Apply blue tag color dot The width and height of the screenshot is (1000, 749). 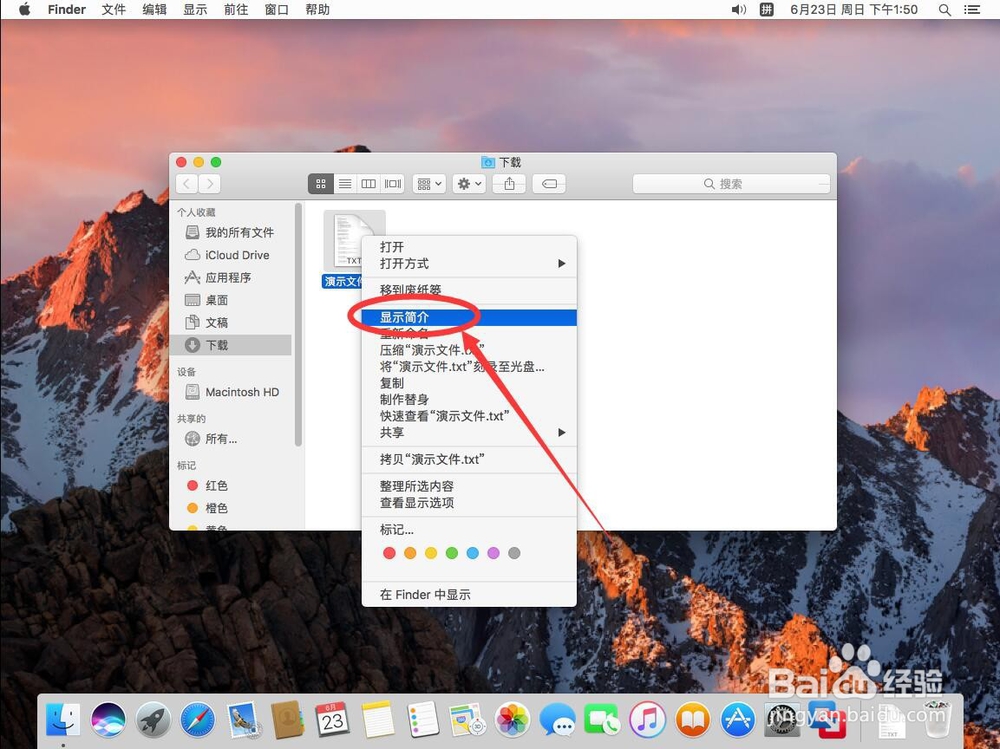pyautogui.click(x=473, y=553)
